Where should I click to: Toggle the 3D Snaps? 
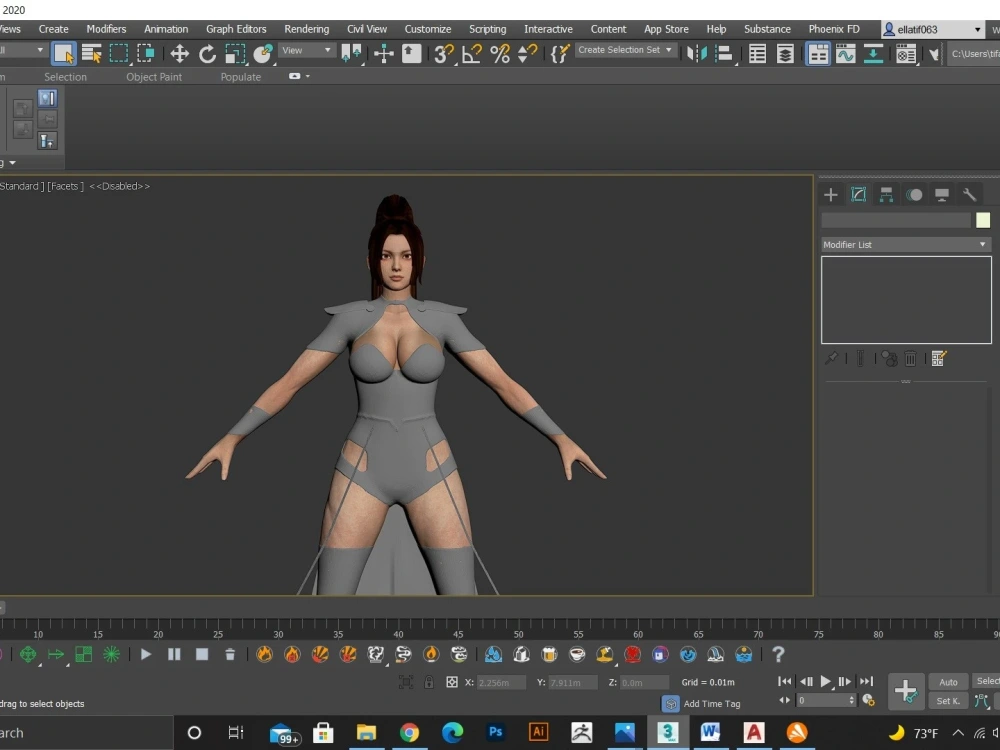[x=443, y=54]
